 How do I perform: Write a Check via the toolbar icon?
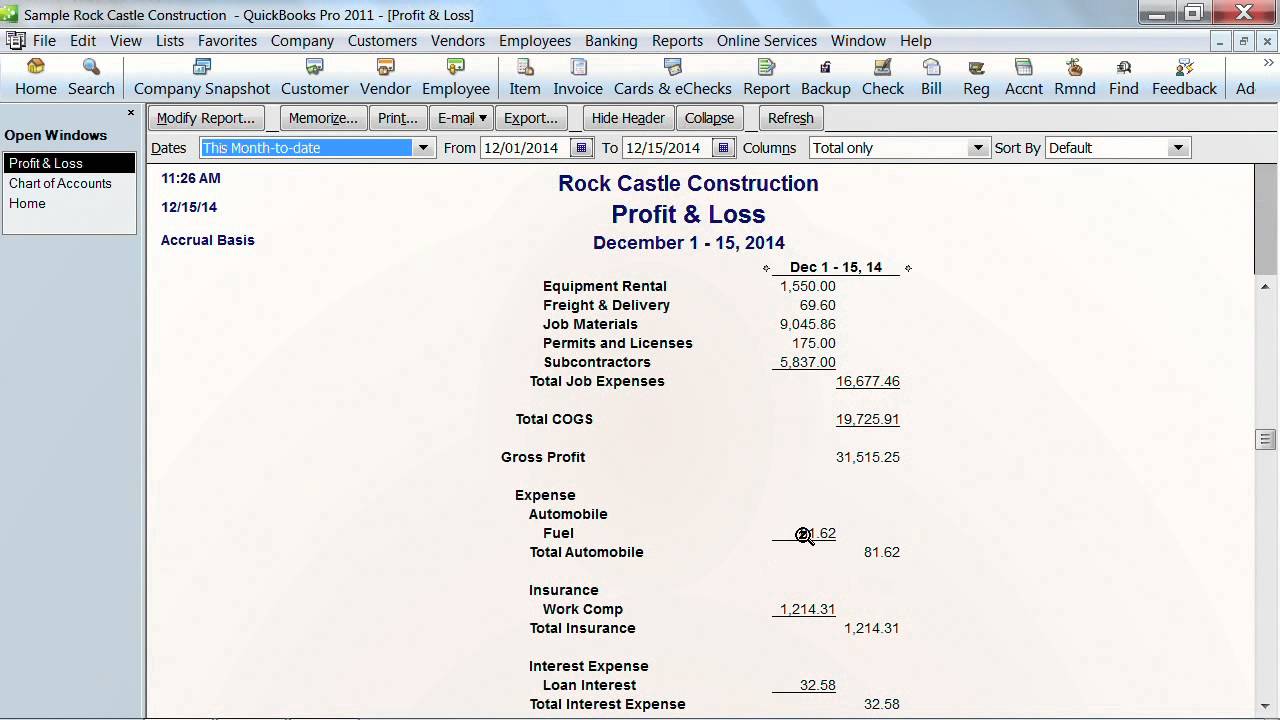tap(883, 77)
